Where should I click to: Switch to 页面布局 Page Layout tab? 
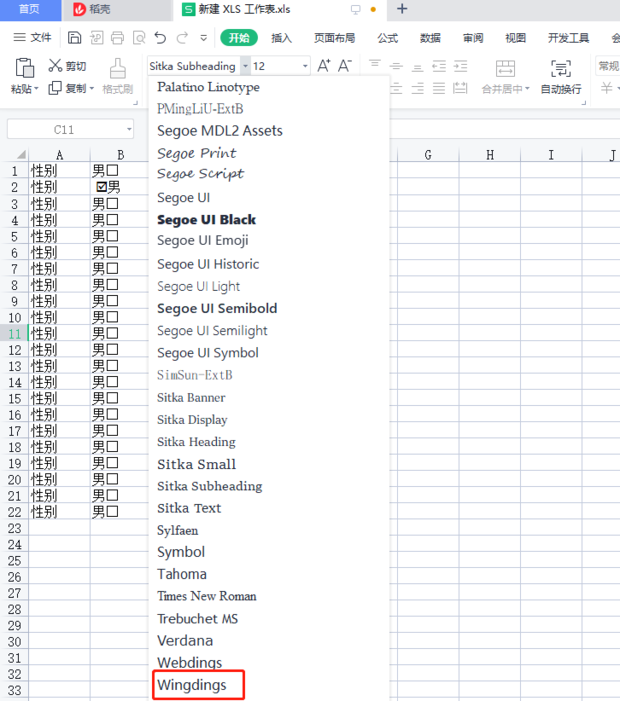tap(334, 38)
